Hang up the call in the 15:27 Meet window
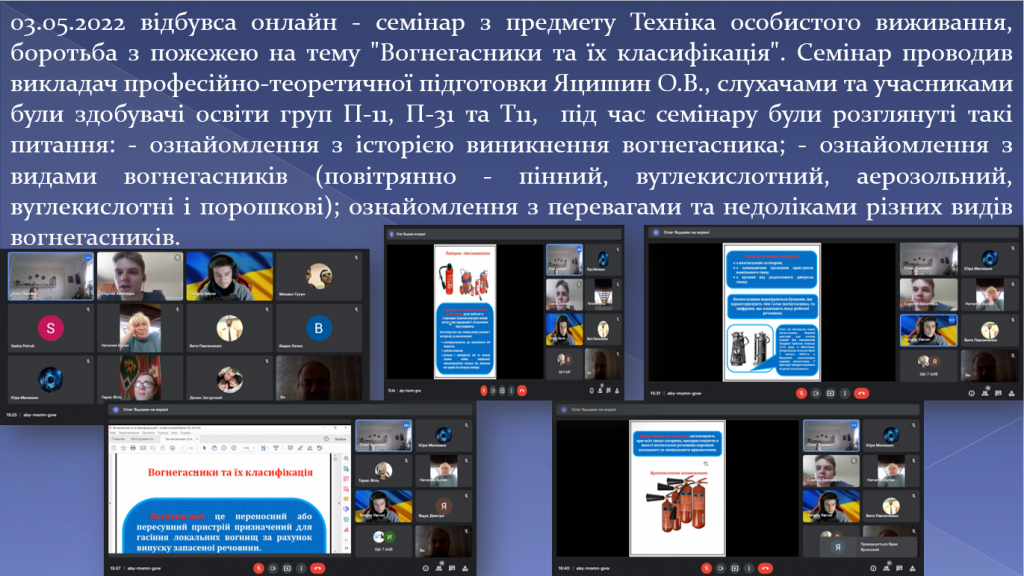Image resolution: width=1024 pixels, height=576 pixels. [x=318, y=567]
